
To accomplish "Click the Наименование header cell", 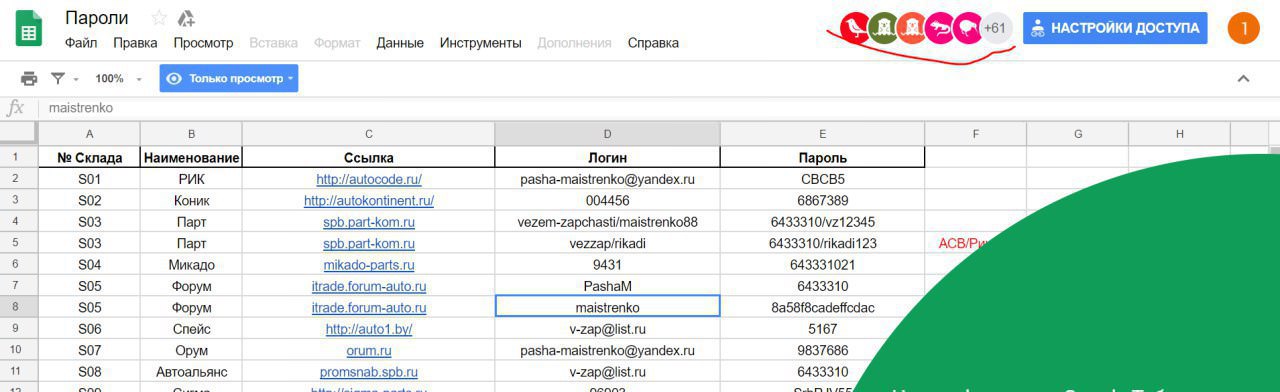I will coord(191,157).
